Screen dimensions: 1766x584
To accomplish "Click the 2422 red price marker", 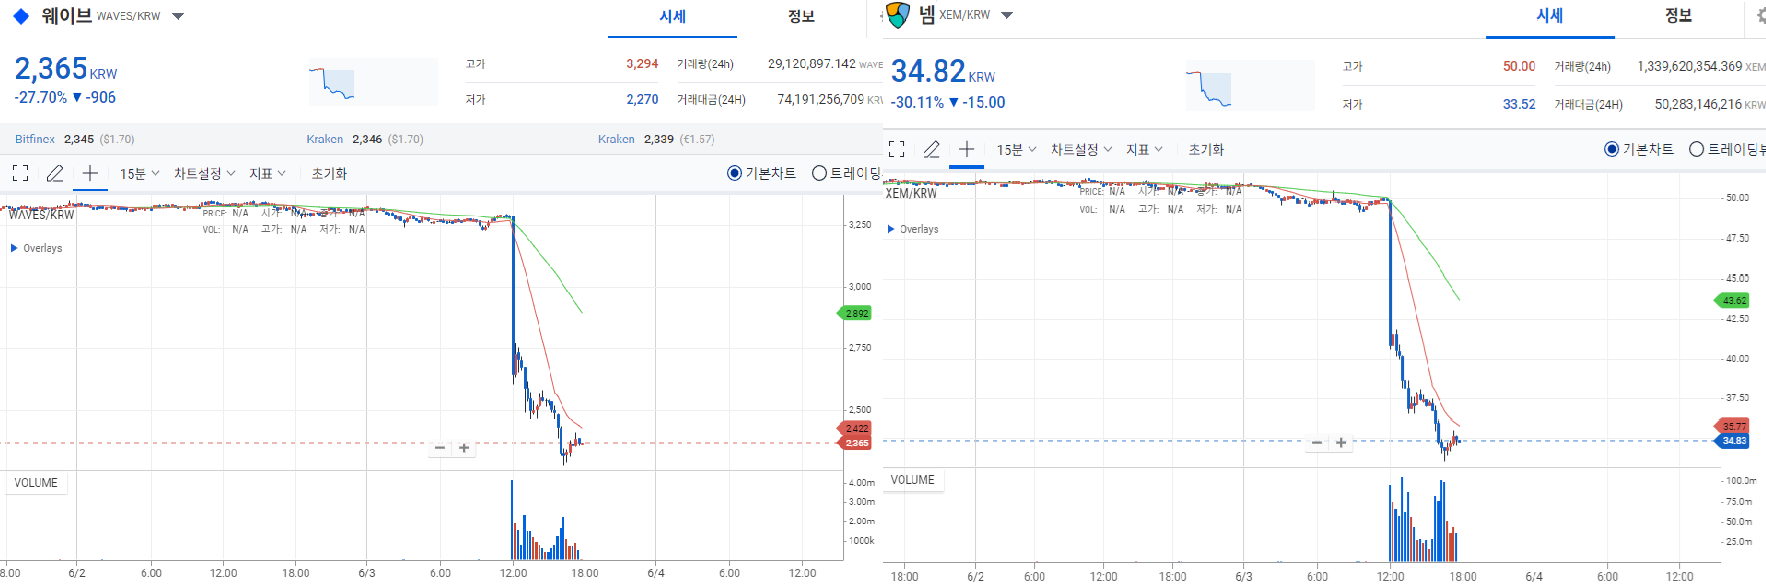I will (855, 429).
